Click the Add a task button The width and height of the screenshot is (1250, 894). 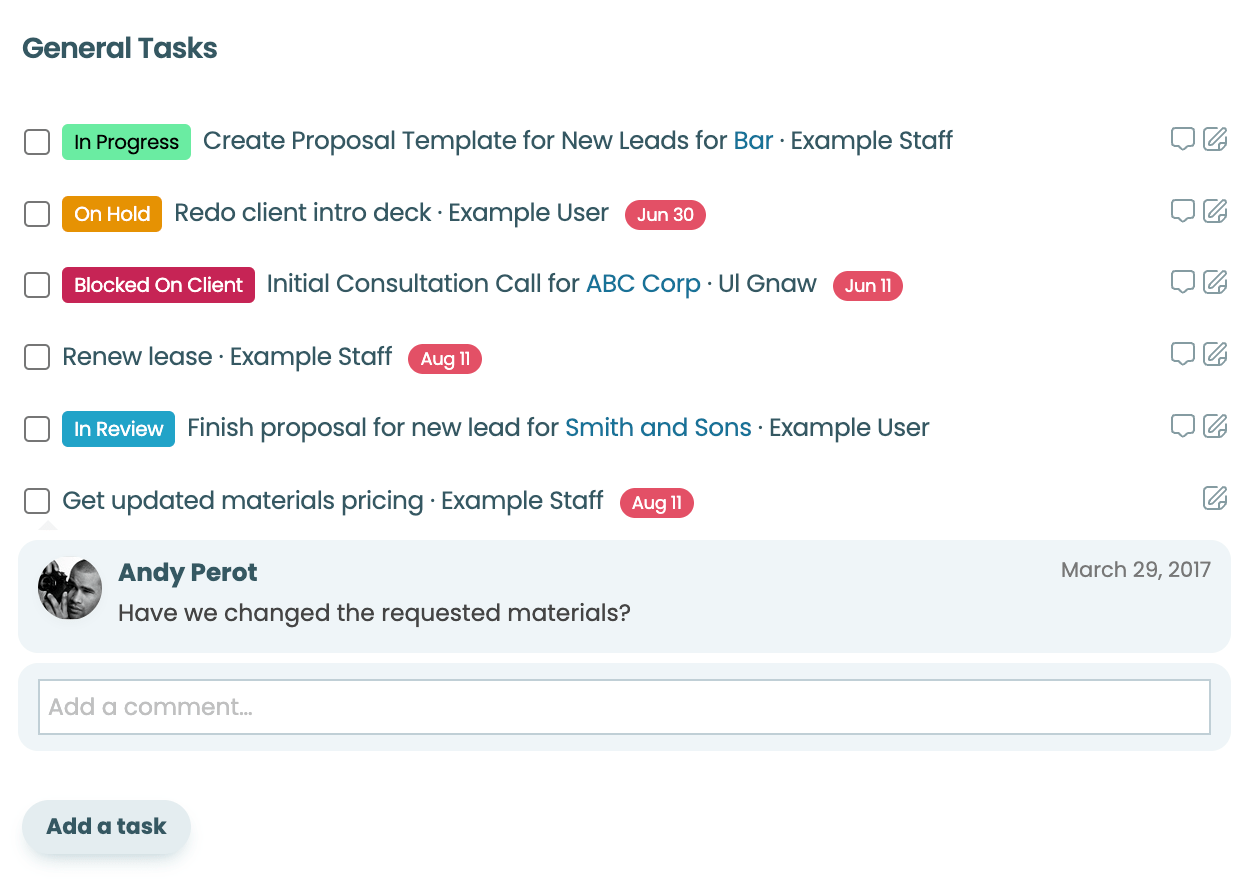pyautogui.click(x=106, y=827)
